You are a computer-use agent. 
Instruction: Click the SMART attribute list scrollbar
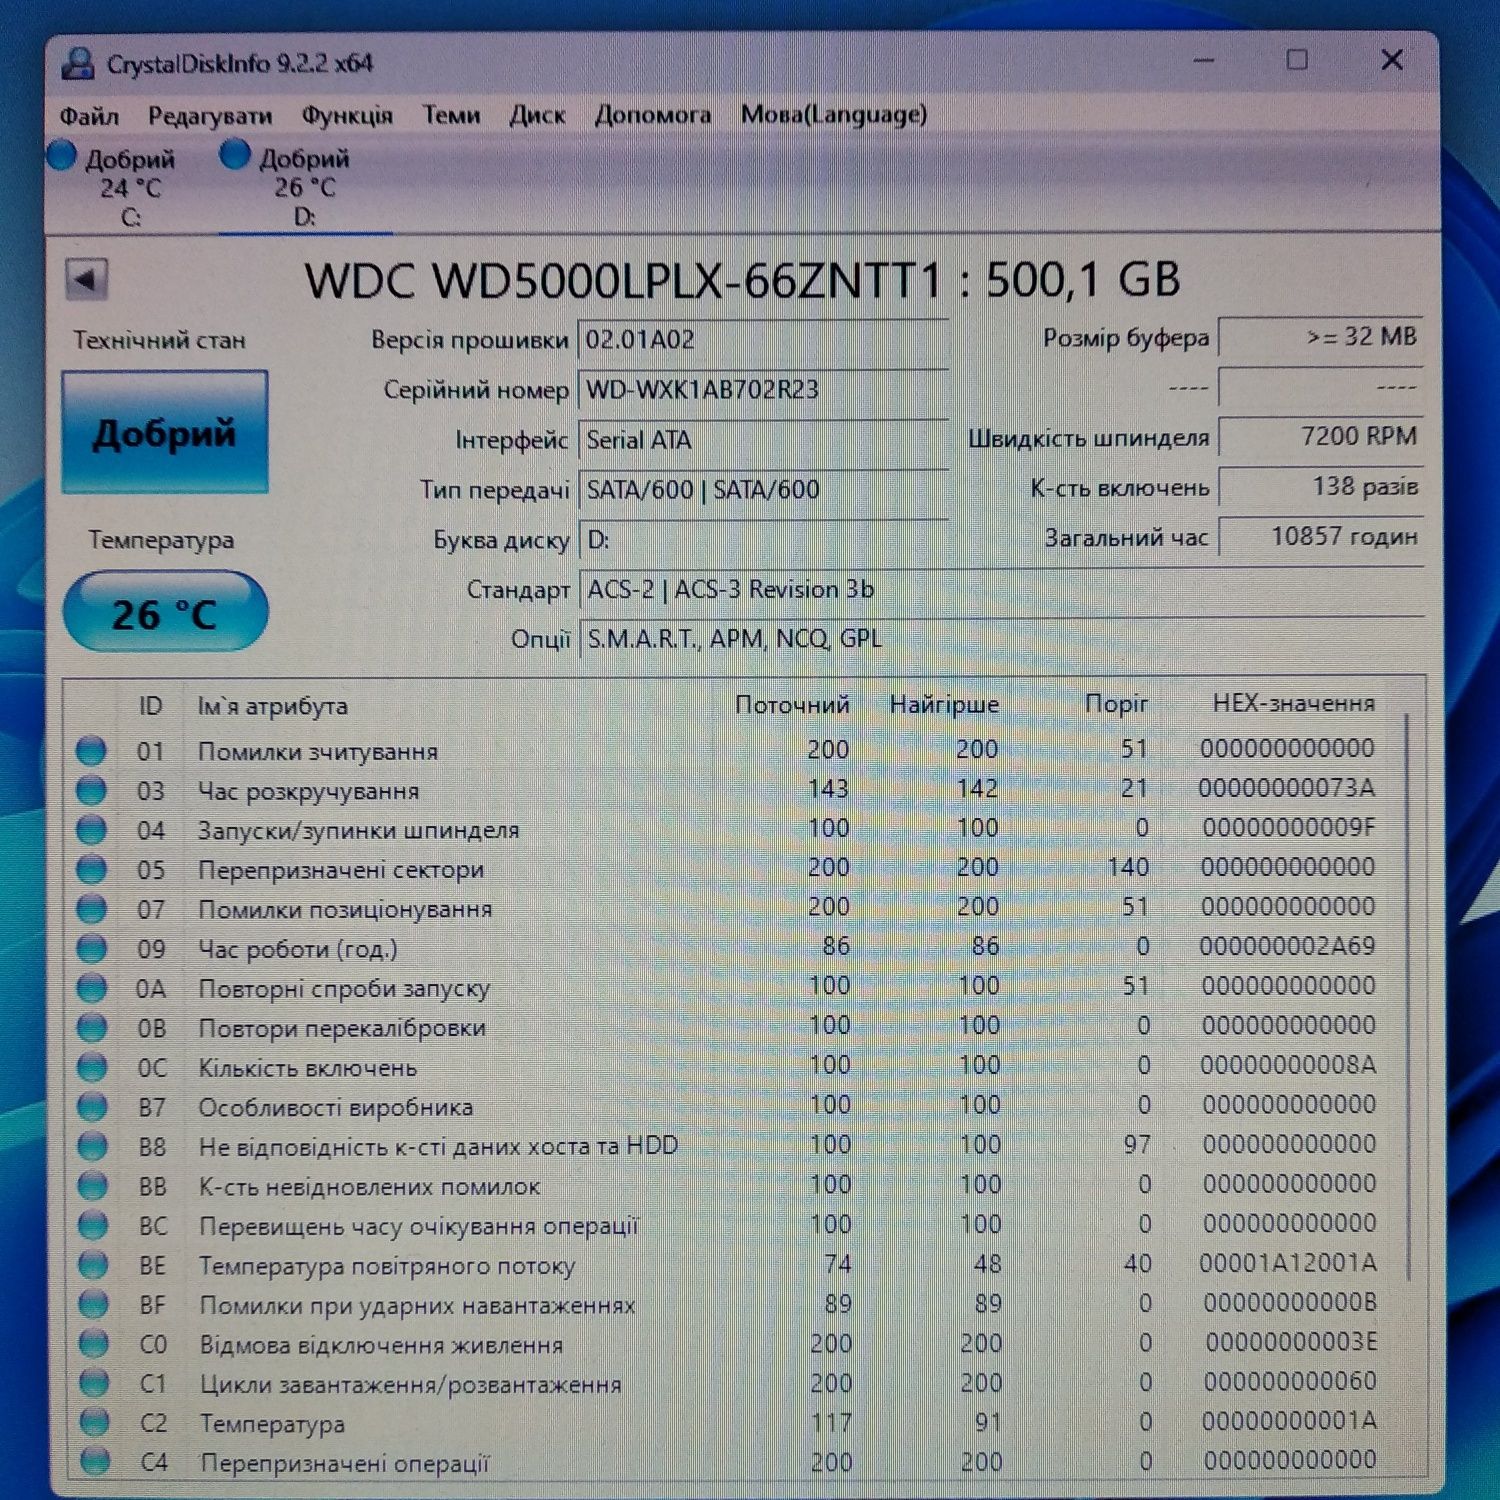pos(1409,997)
